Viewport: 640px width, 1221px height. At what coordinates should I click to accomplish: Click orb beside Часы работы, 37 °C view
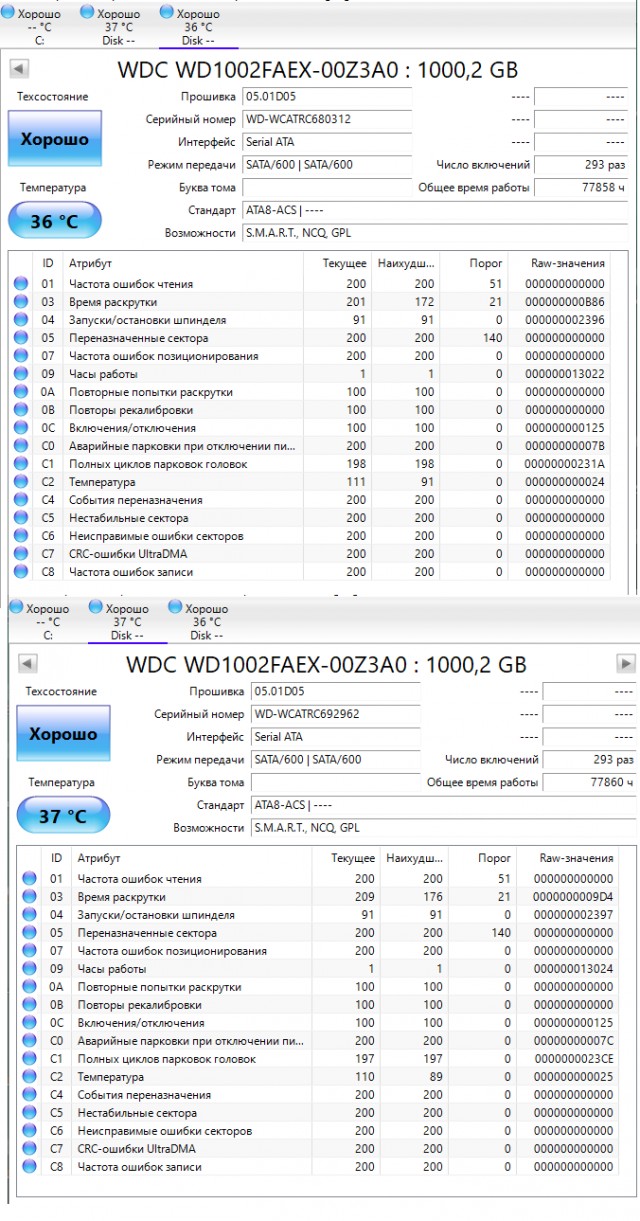click(29, 969)
